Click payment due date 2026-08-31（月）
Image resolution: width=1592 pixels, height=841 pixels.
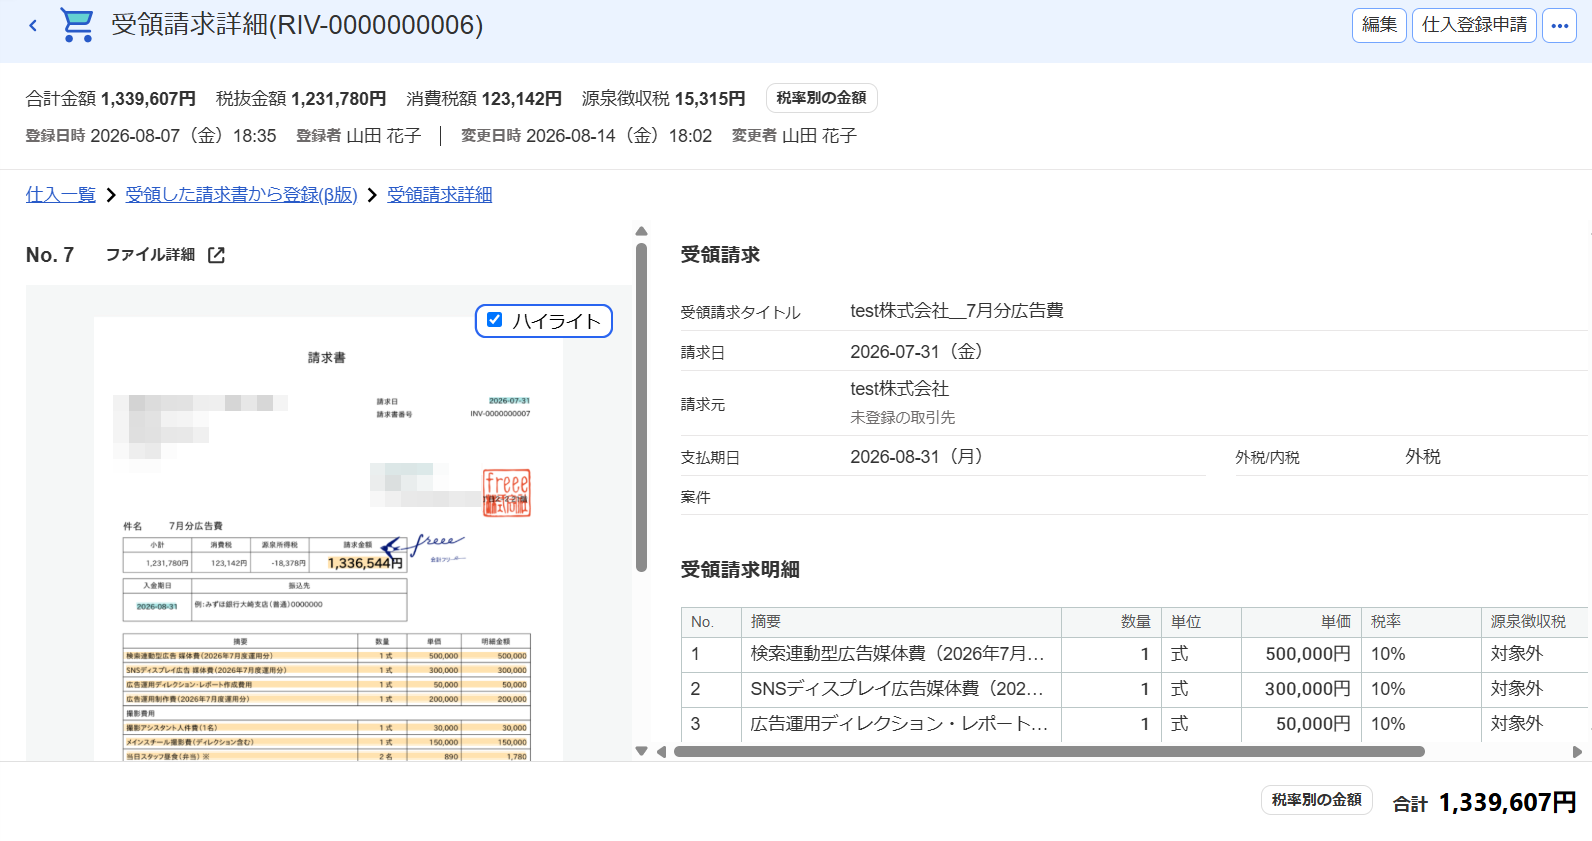[x=920, y=457]
